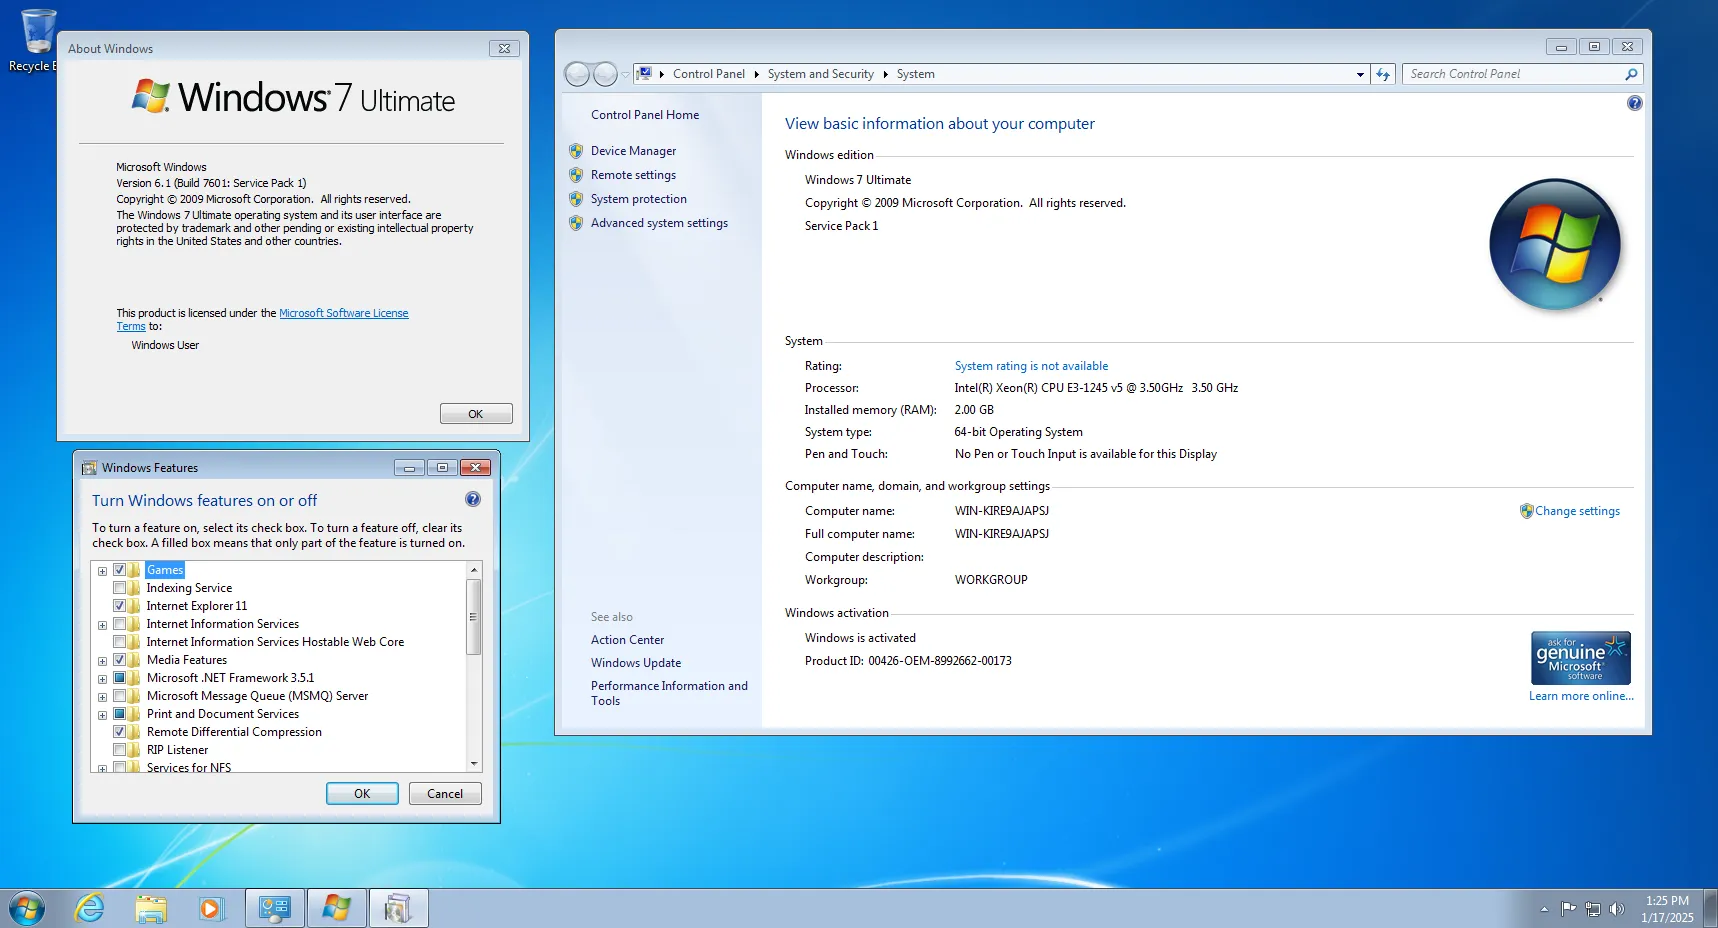The image size is (1718, 928).
Task: Click System breadcrumb in address bar
Action: (x=916, y=74)
